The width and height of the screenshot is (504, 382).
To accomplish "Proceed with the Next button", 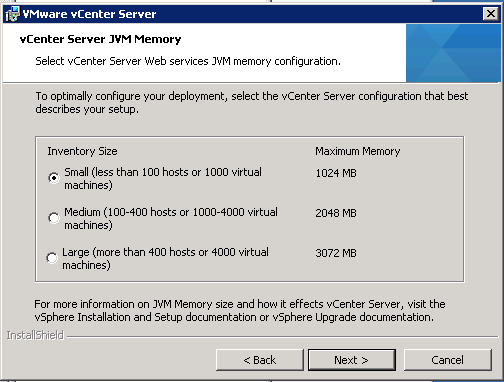I will point(352,360).
